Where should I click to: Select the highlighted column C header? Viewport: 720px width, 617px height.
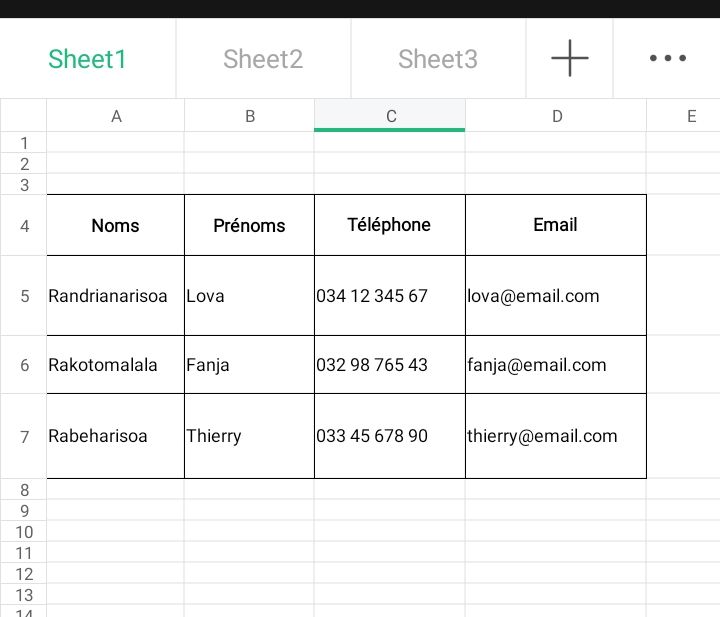coord(390,116)
